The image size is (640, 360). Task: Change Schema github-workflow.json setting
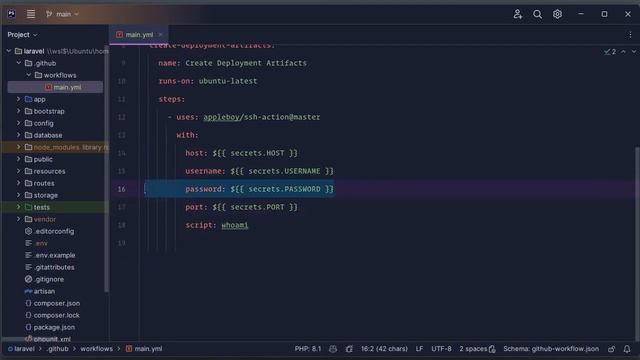(551, 349)
